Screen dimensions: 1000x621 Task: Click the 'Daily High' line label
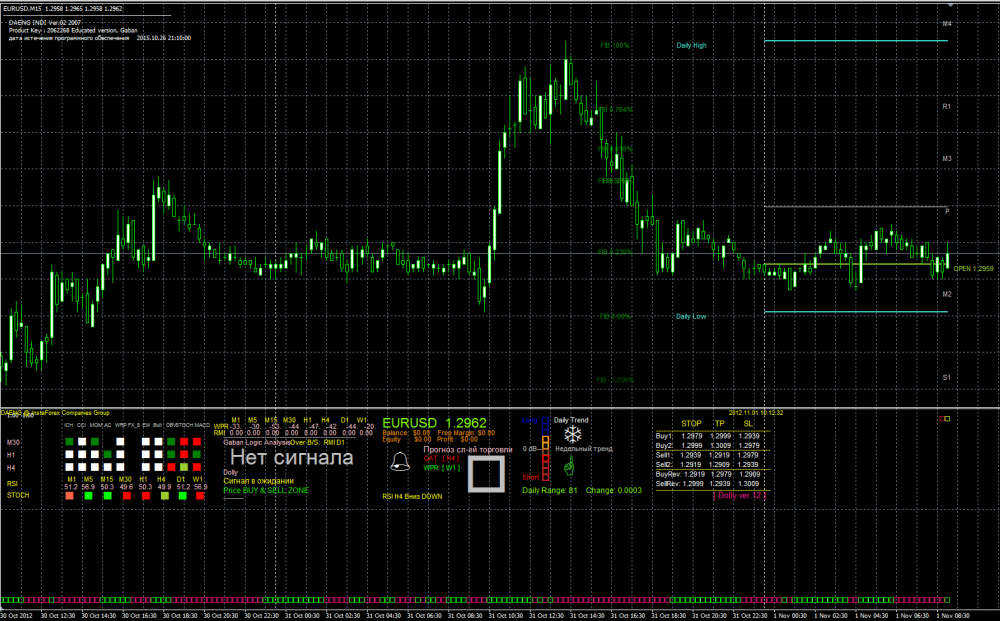691,45
